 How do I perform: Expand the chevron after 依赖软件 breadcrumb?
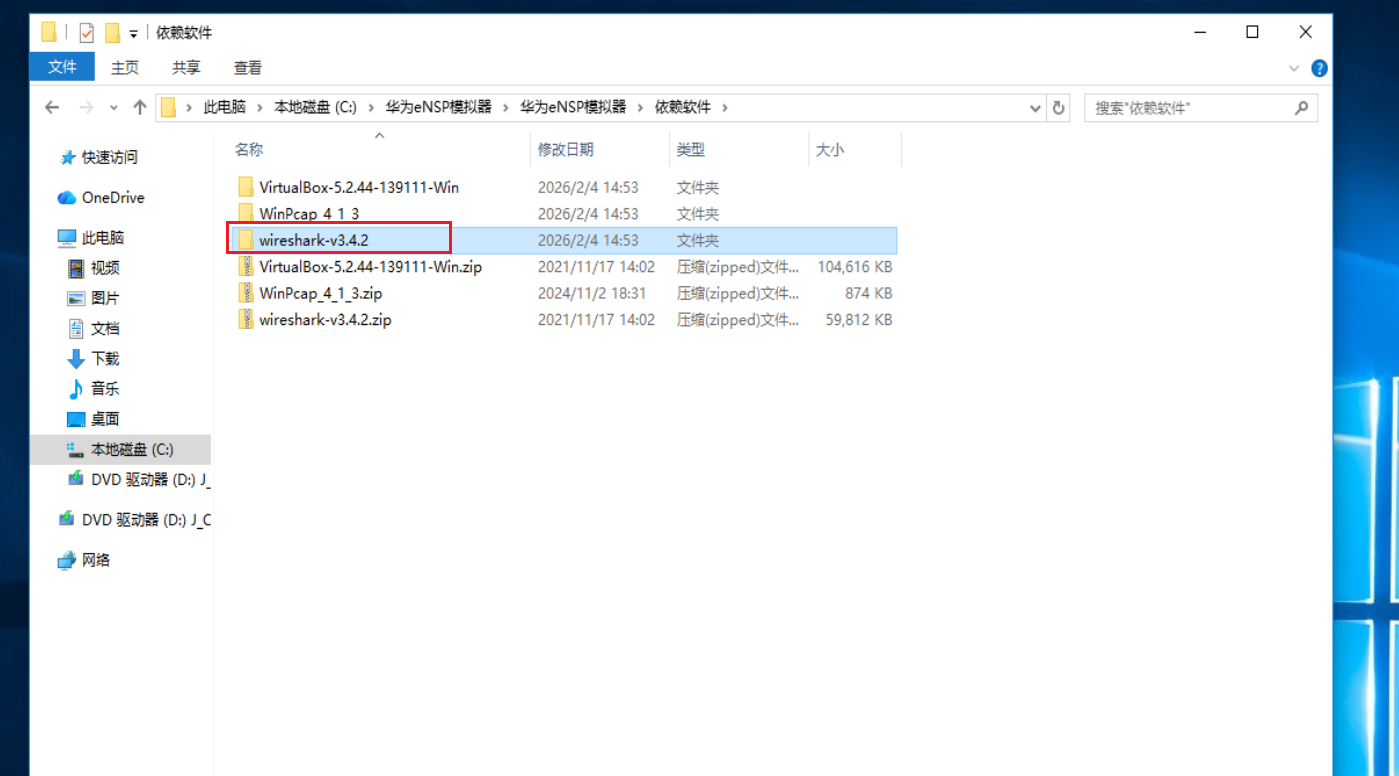click(725, 107)
